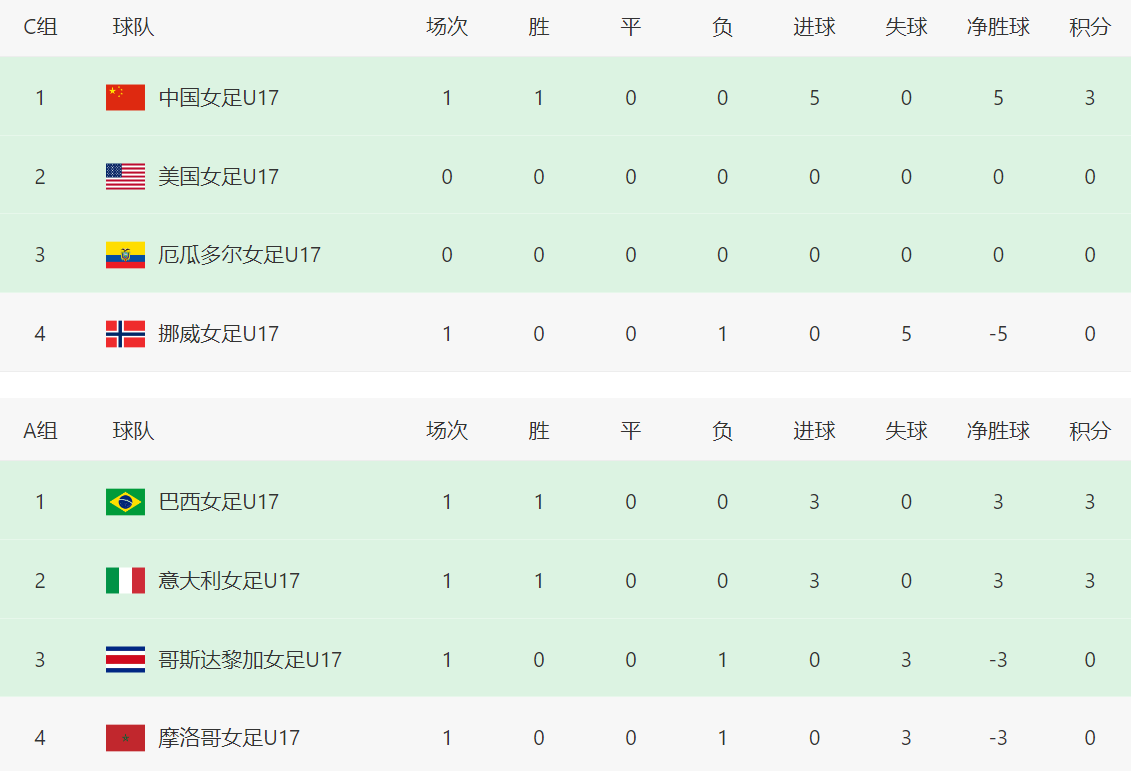This screenshot has height=771, width=1131.
Task: Open the 中国女足U17 team link
Action: 218,98
